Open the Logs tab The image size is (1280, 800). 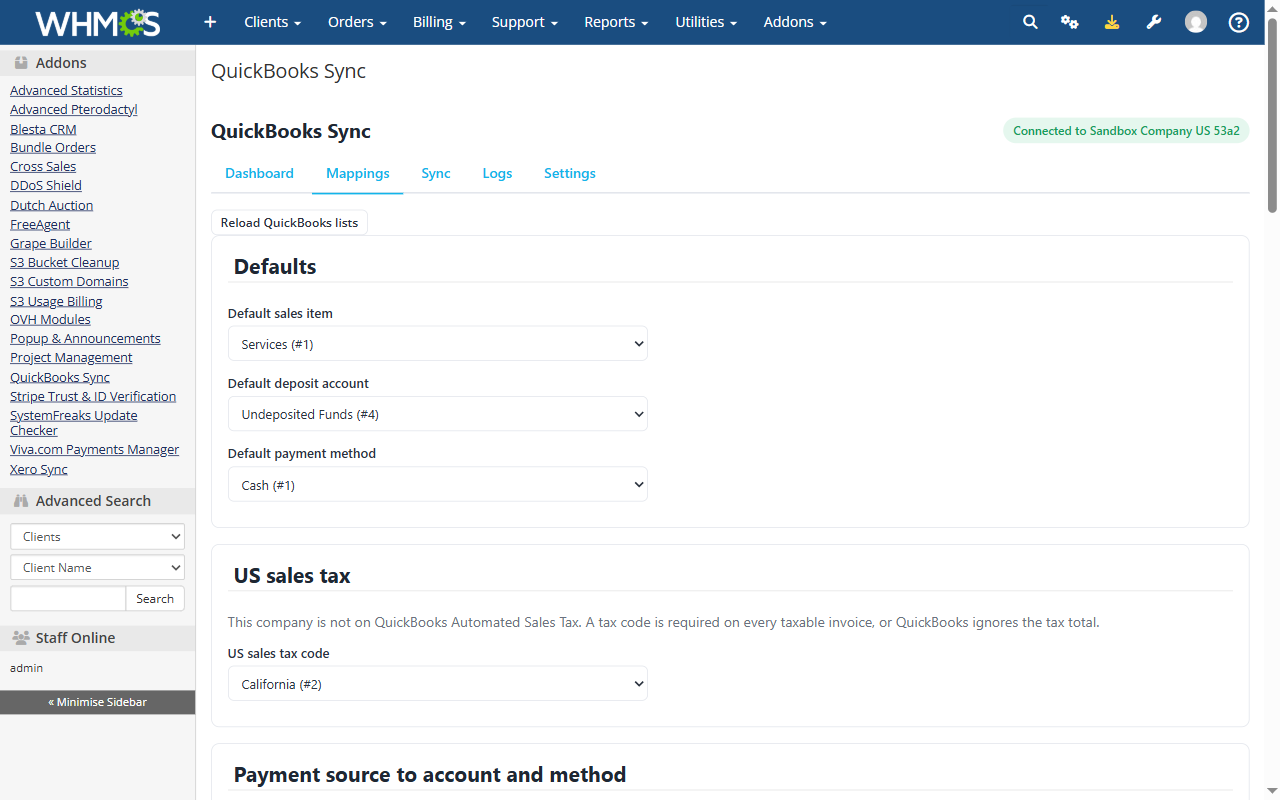pos(497,173)
